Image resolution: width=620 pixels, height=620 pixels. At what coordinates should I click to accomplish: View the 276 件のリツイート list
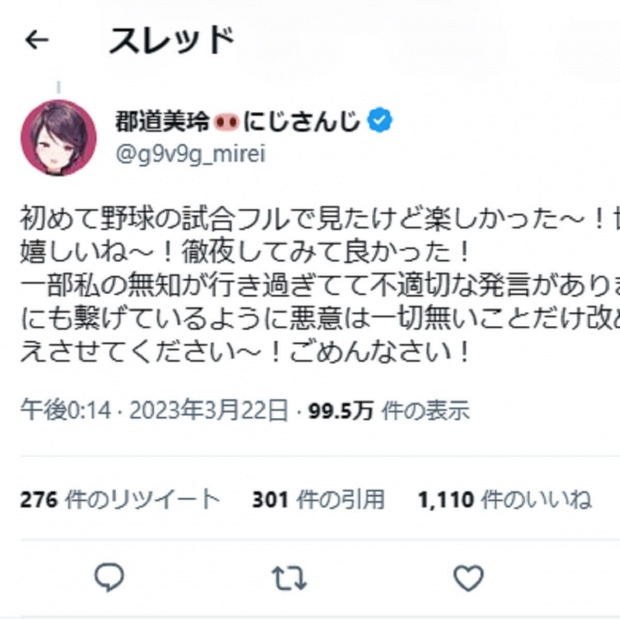pyautogui.click(x=119, y=499)
